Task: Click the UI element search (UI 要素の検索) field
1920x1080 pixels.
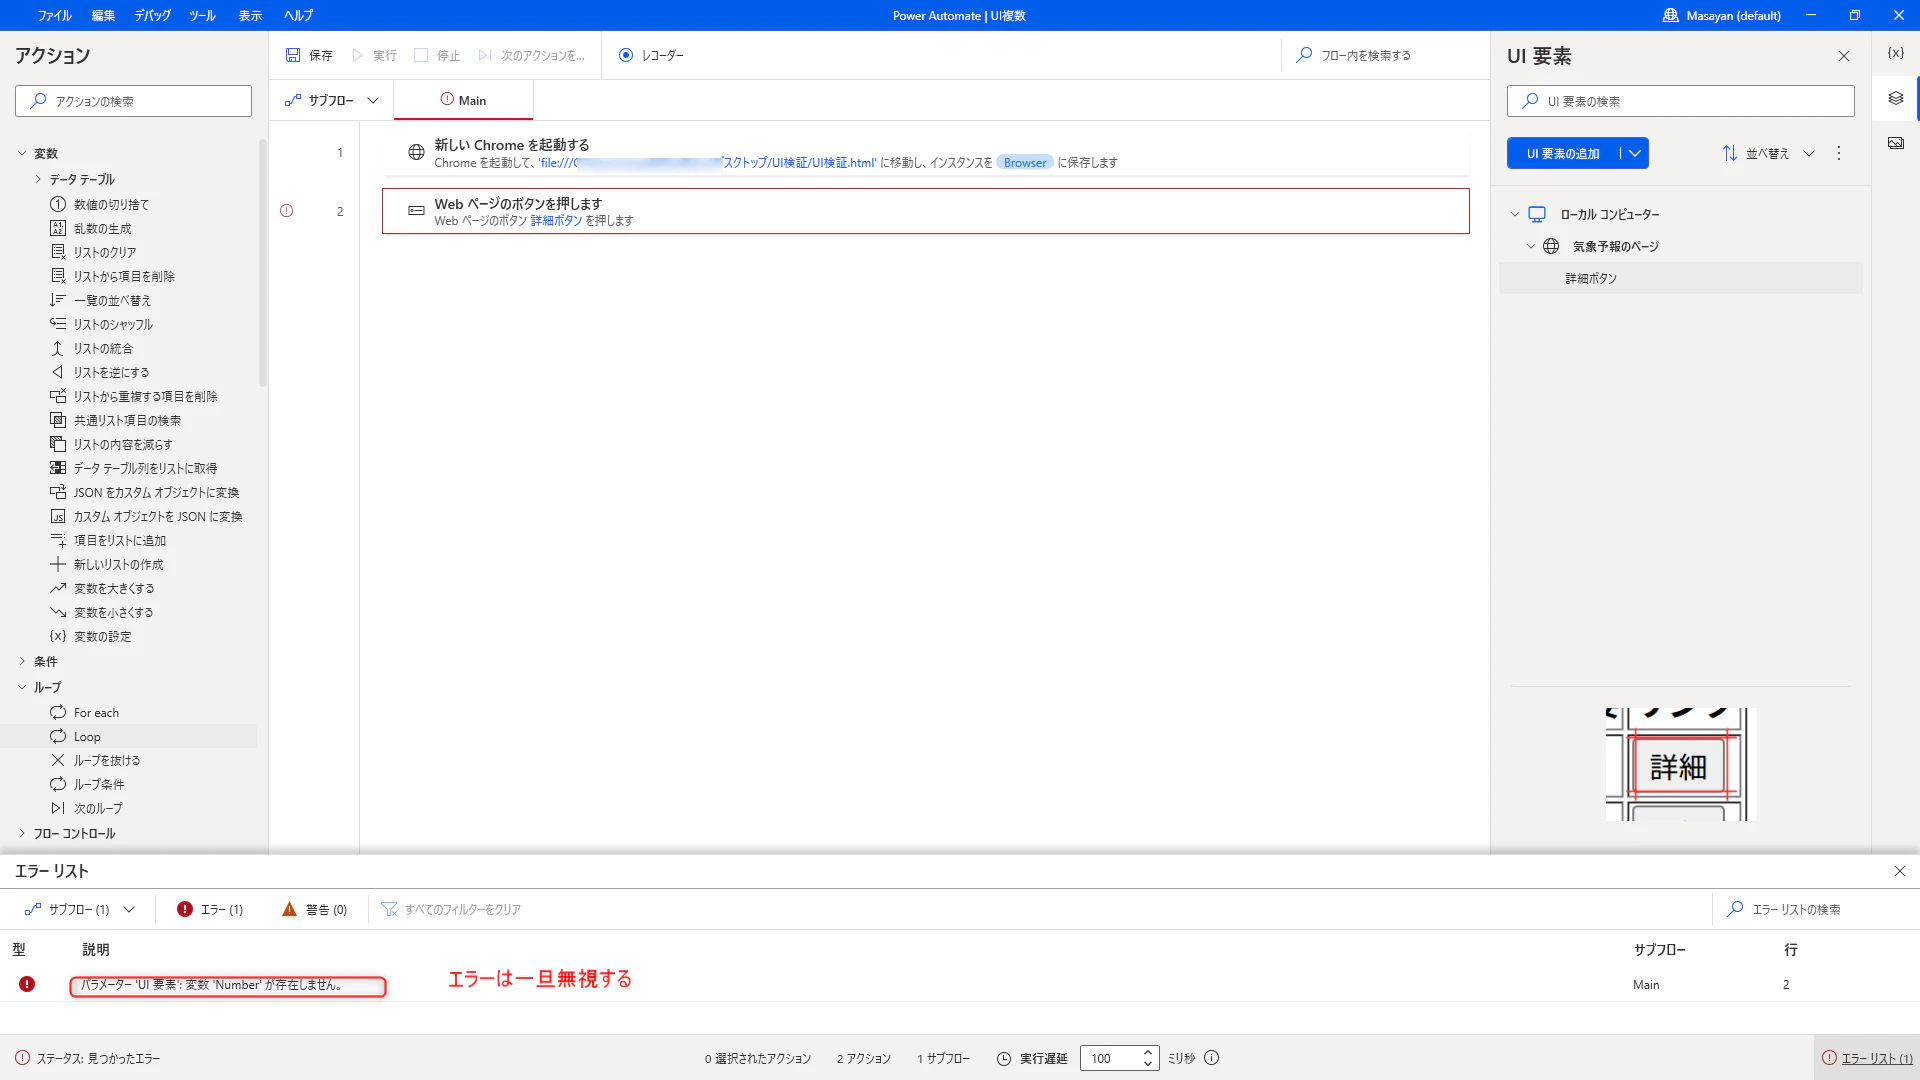Action: click(1680, 101)
